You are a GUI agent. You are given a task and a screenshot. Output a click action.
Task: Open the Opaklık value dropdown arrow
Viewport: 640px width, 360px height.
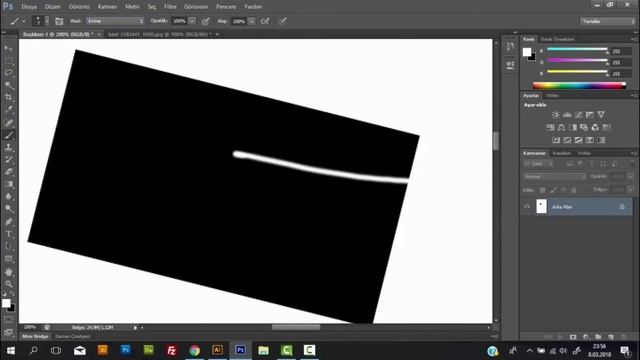coord(192,21)
